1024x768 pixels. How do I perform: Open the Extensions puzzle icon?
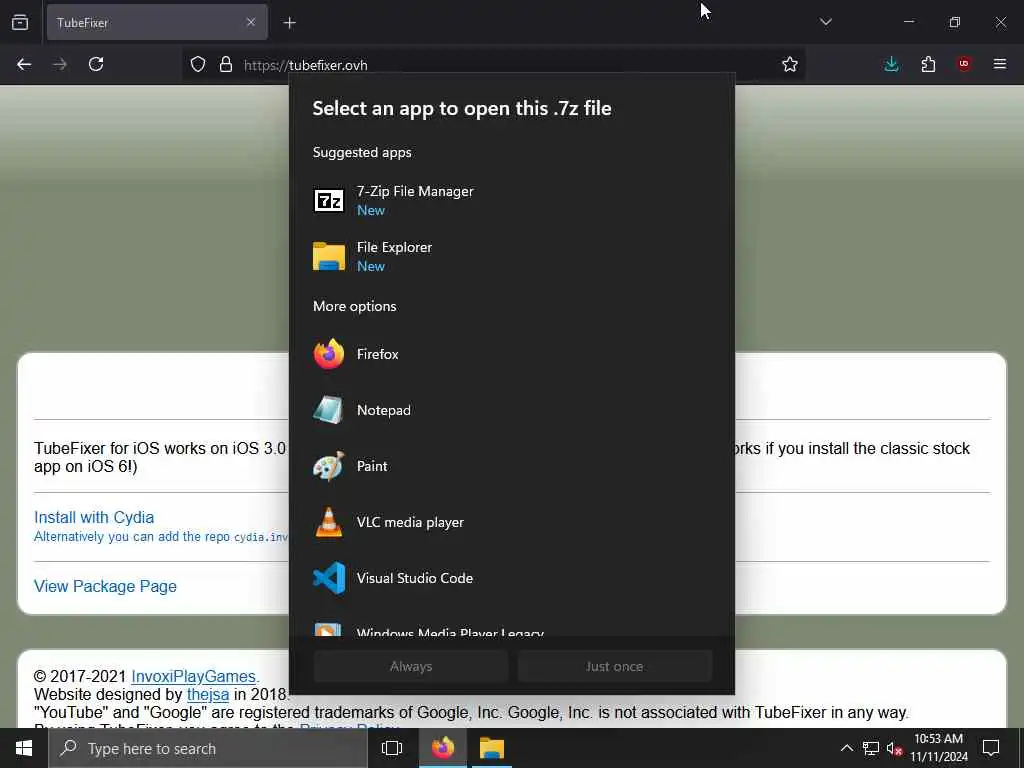click(x=928, y=64)
